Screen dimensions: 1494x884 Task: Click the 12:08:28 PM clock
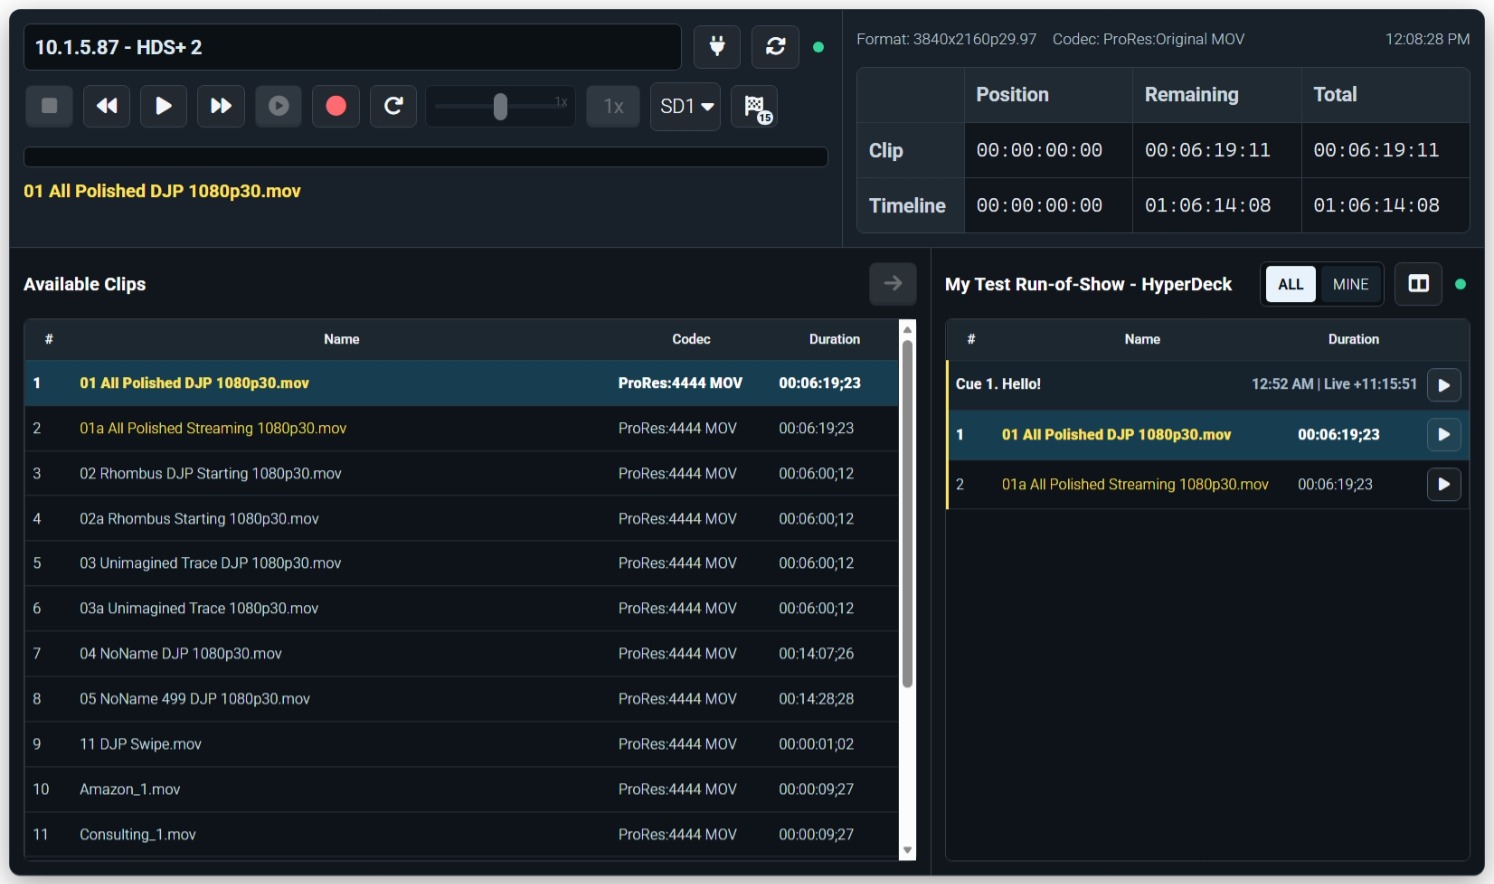click(x=1427, y=39)
